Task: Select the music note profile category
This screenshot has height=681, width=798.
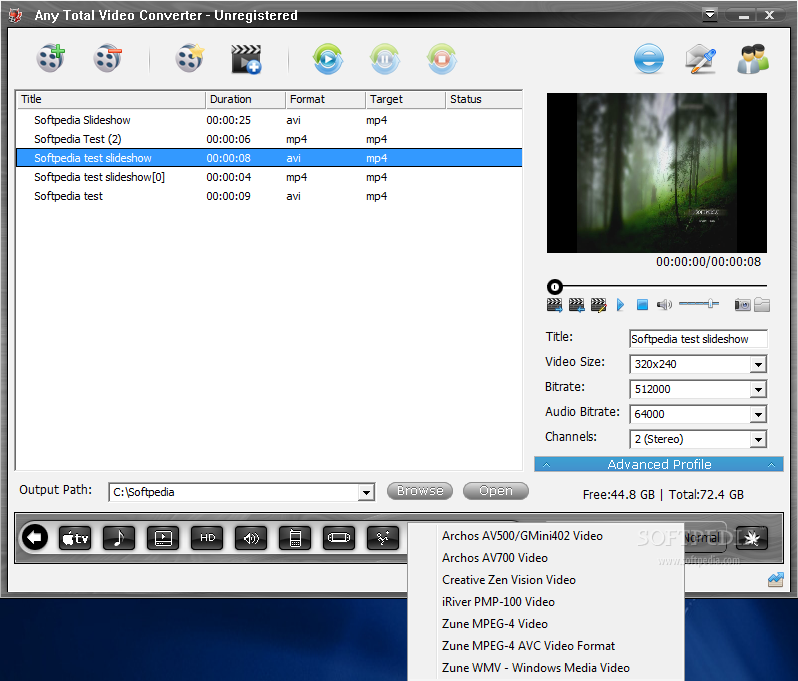Action: click(119, 538)
